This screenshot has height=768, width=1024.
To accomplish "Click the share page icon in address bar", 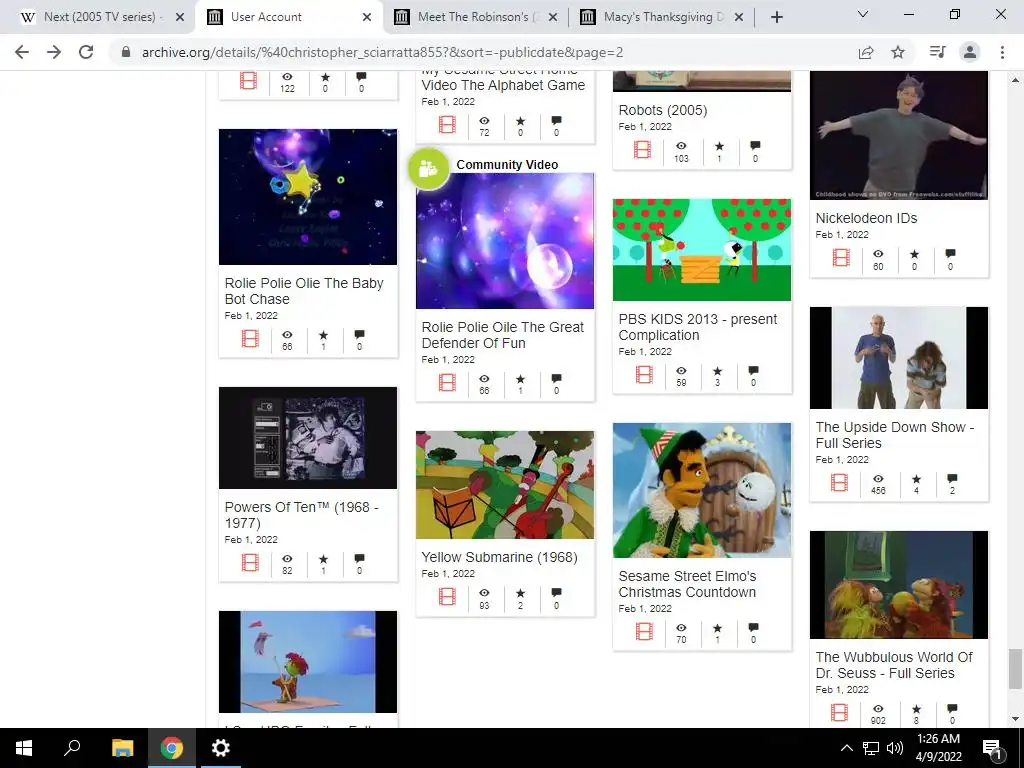I will pos(866,52).
